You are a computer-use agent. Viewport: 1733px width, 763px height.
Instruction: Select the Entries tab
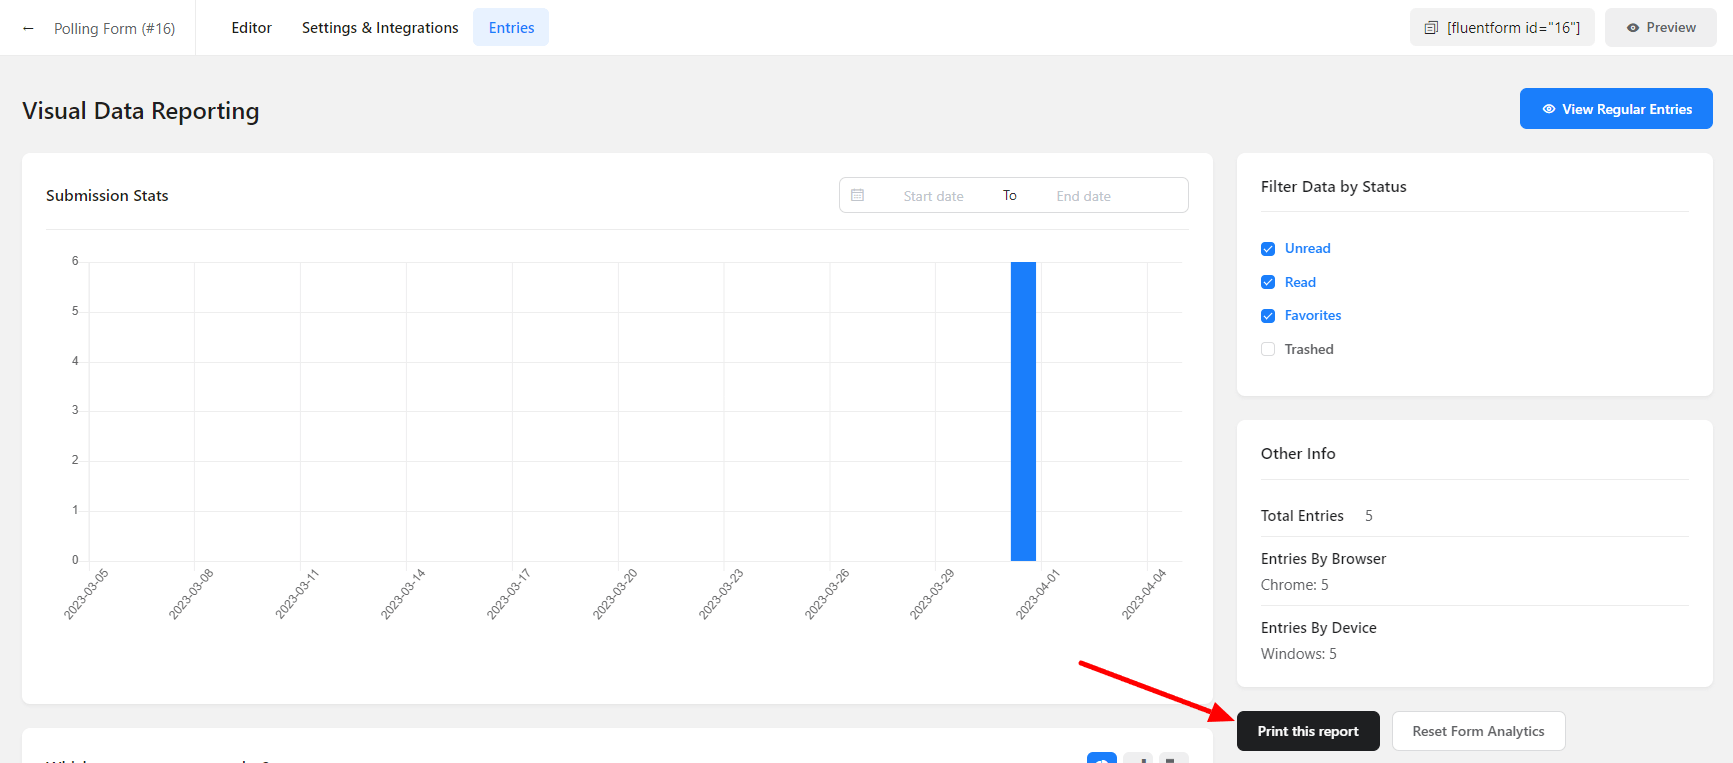click(x=511, y=28)
